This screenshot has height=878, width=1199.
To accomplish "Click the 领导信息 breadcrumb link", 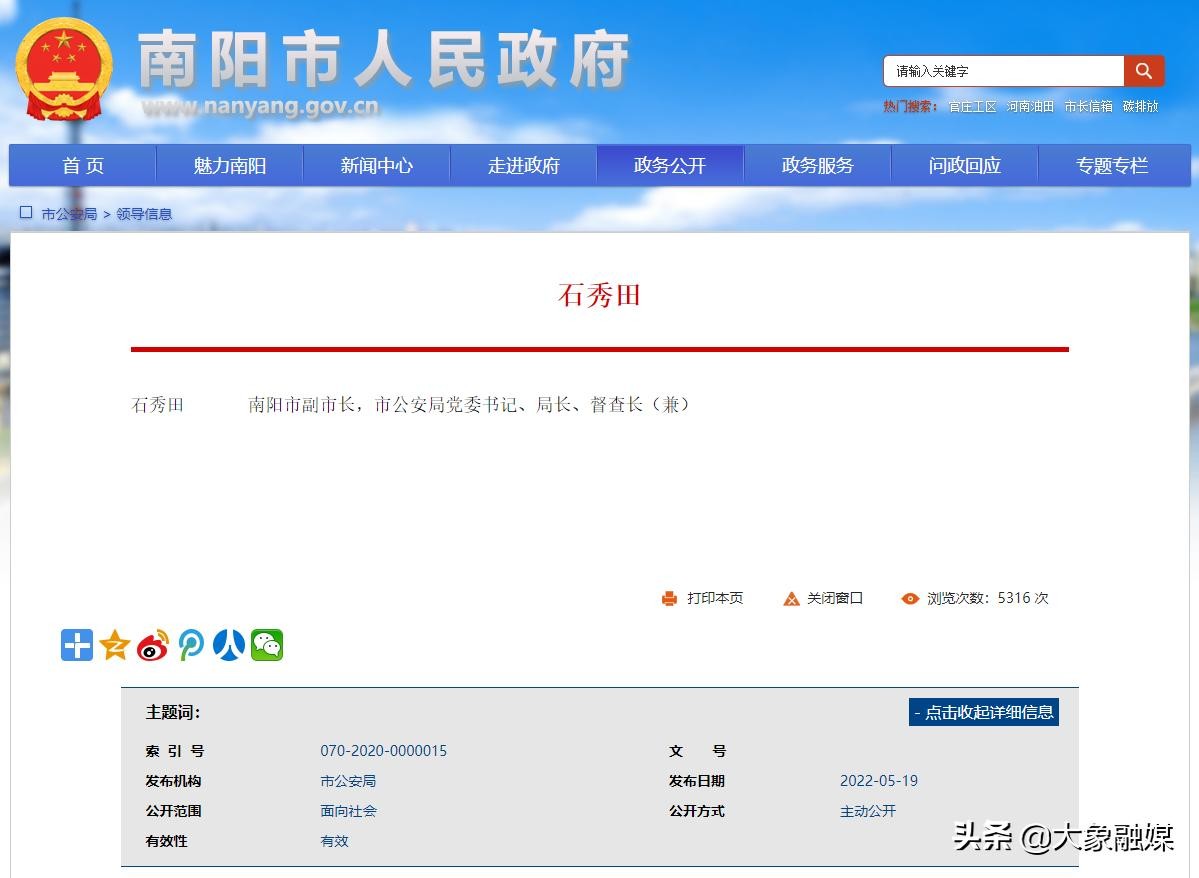I will point(144,214).
